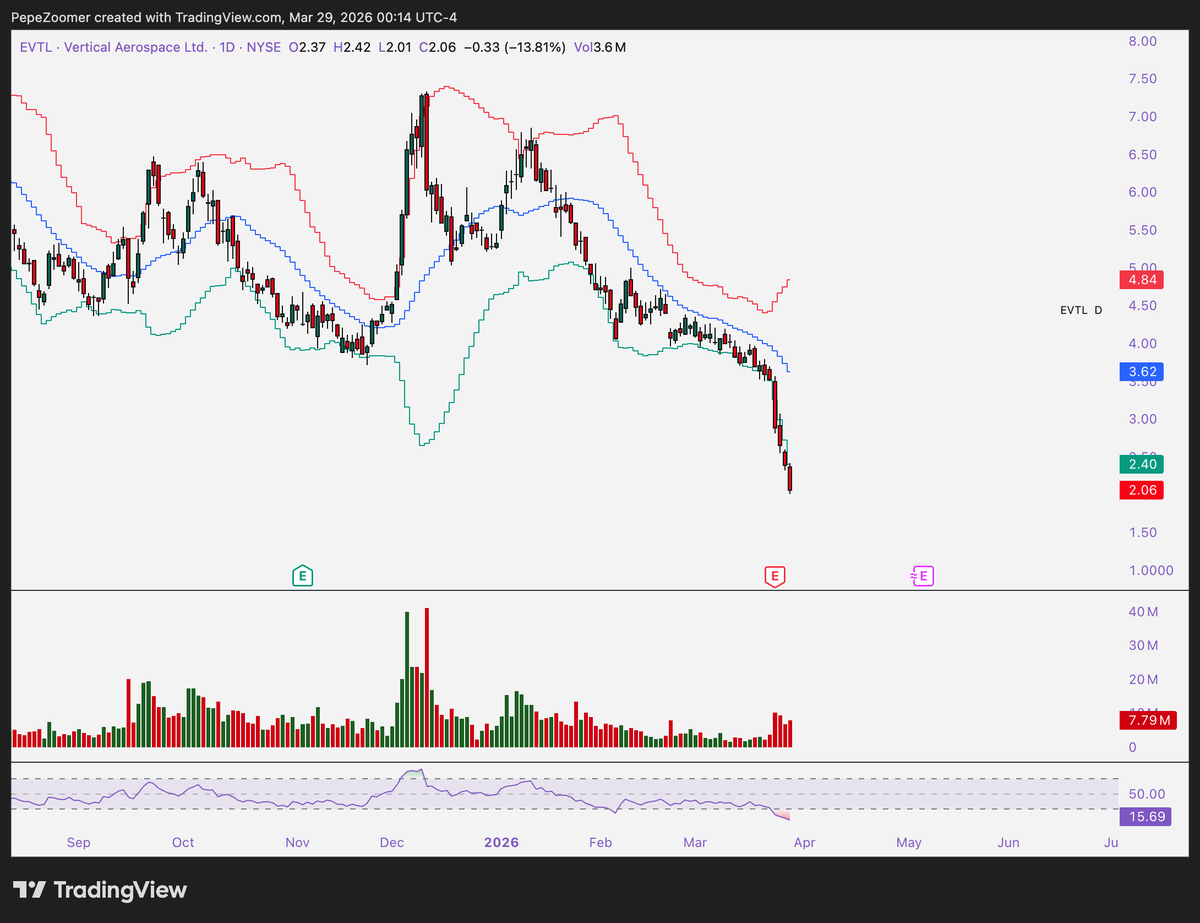
Task: Click the 2026 label on time axis
Action: 501,842
